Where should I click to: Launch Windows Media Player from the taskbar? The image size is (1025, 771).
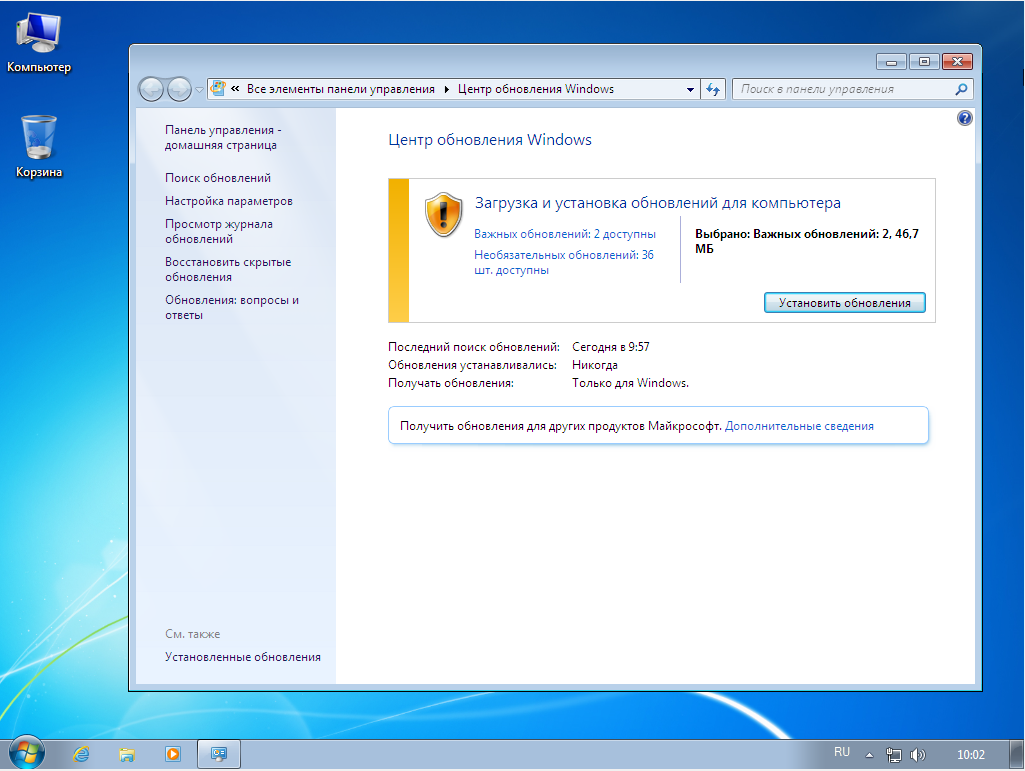173,754
